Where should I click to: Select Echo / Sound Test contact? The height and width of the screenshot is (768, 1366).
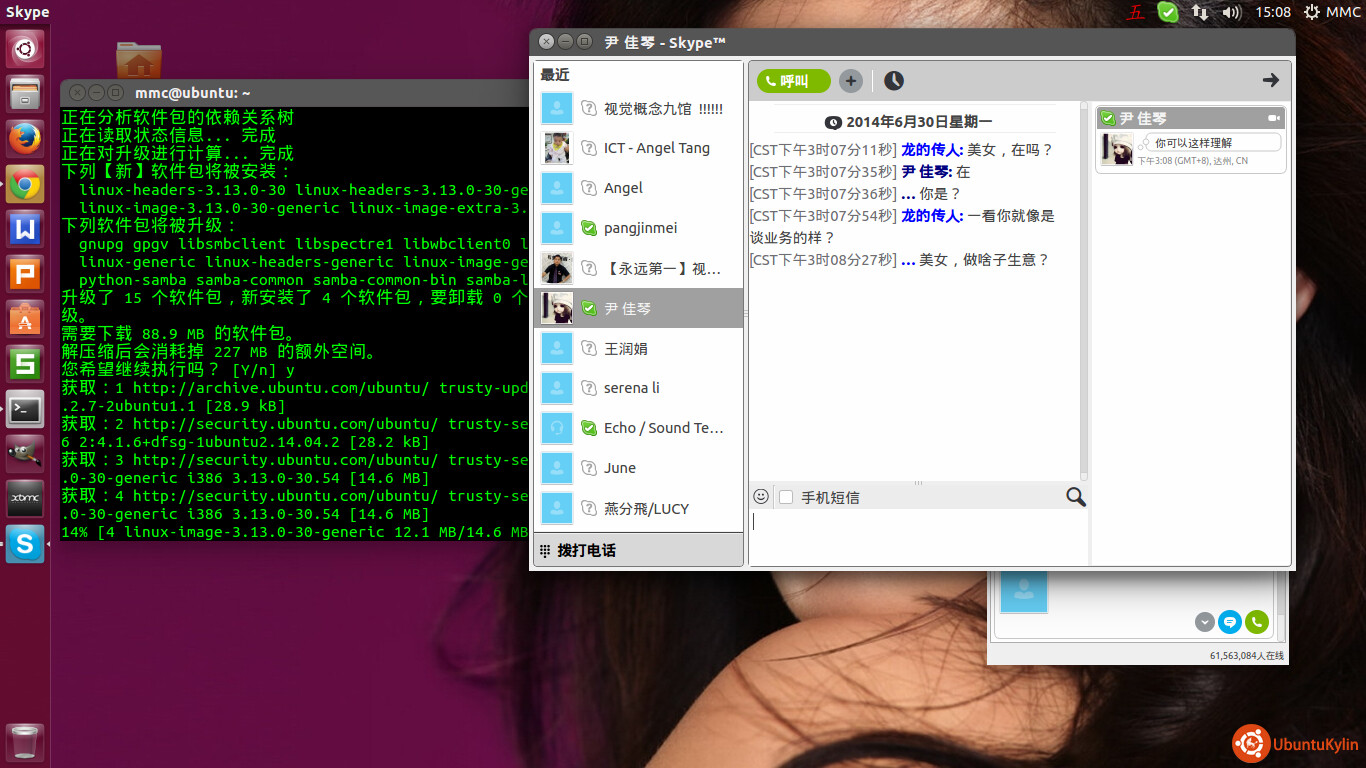[x=662, y=428]
